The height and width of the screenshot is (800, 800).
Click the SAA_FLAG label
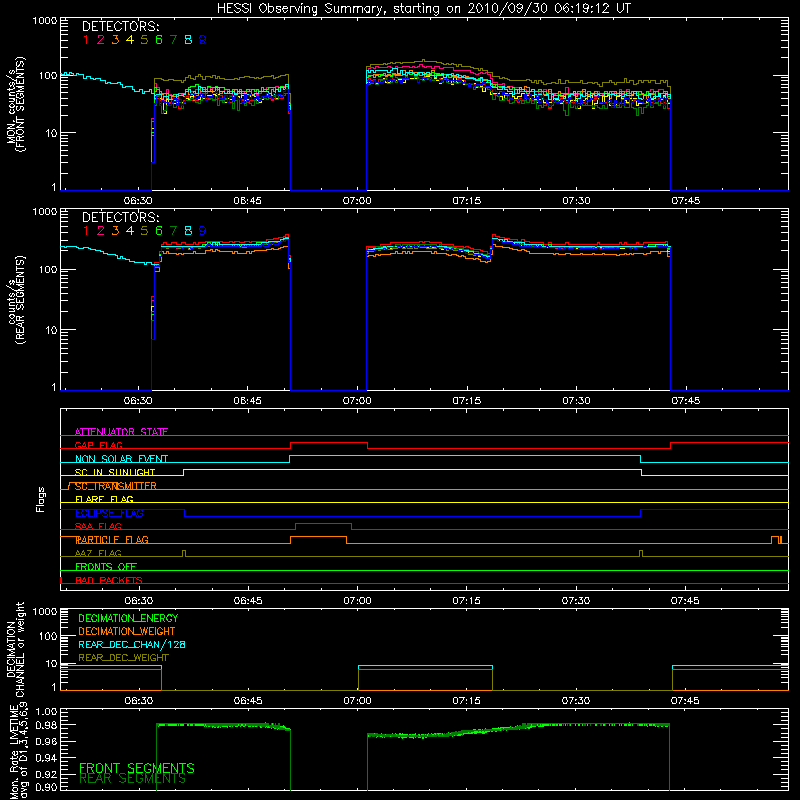98,526
